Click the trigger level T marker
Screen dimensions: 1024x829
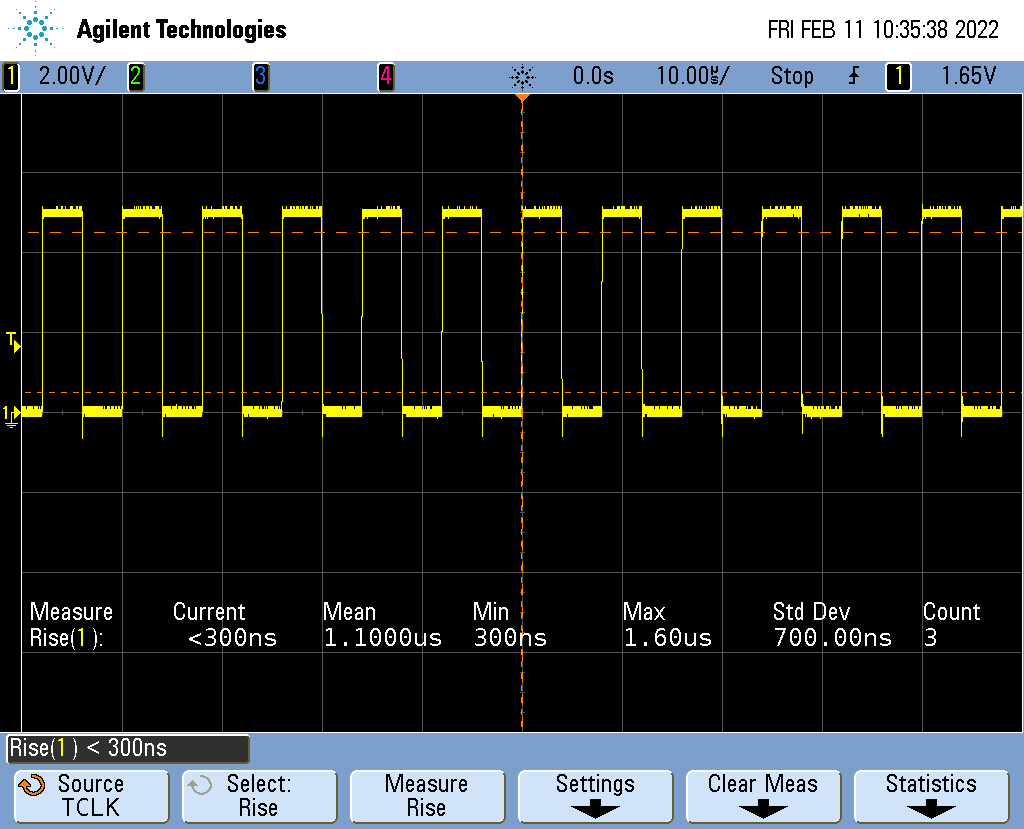(13, 342)
